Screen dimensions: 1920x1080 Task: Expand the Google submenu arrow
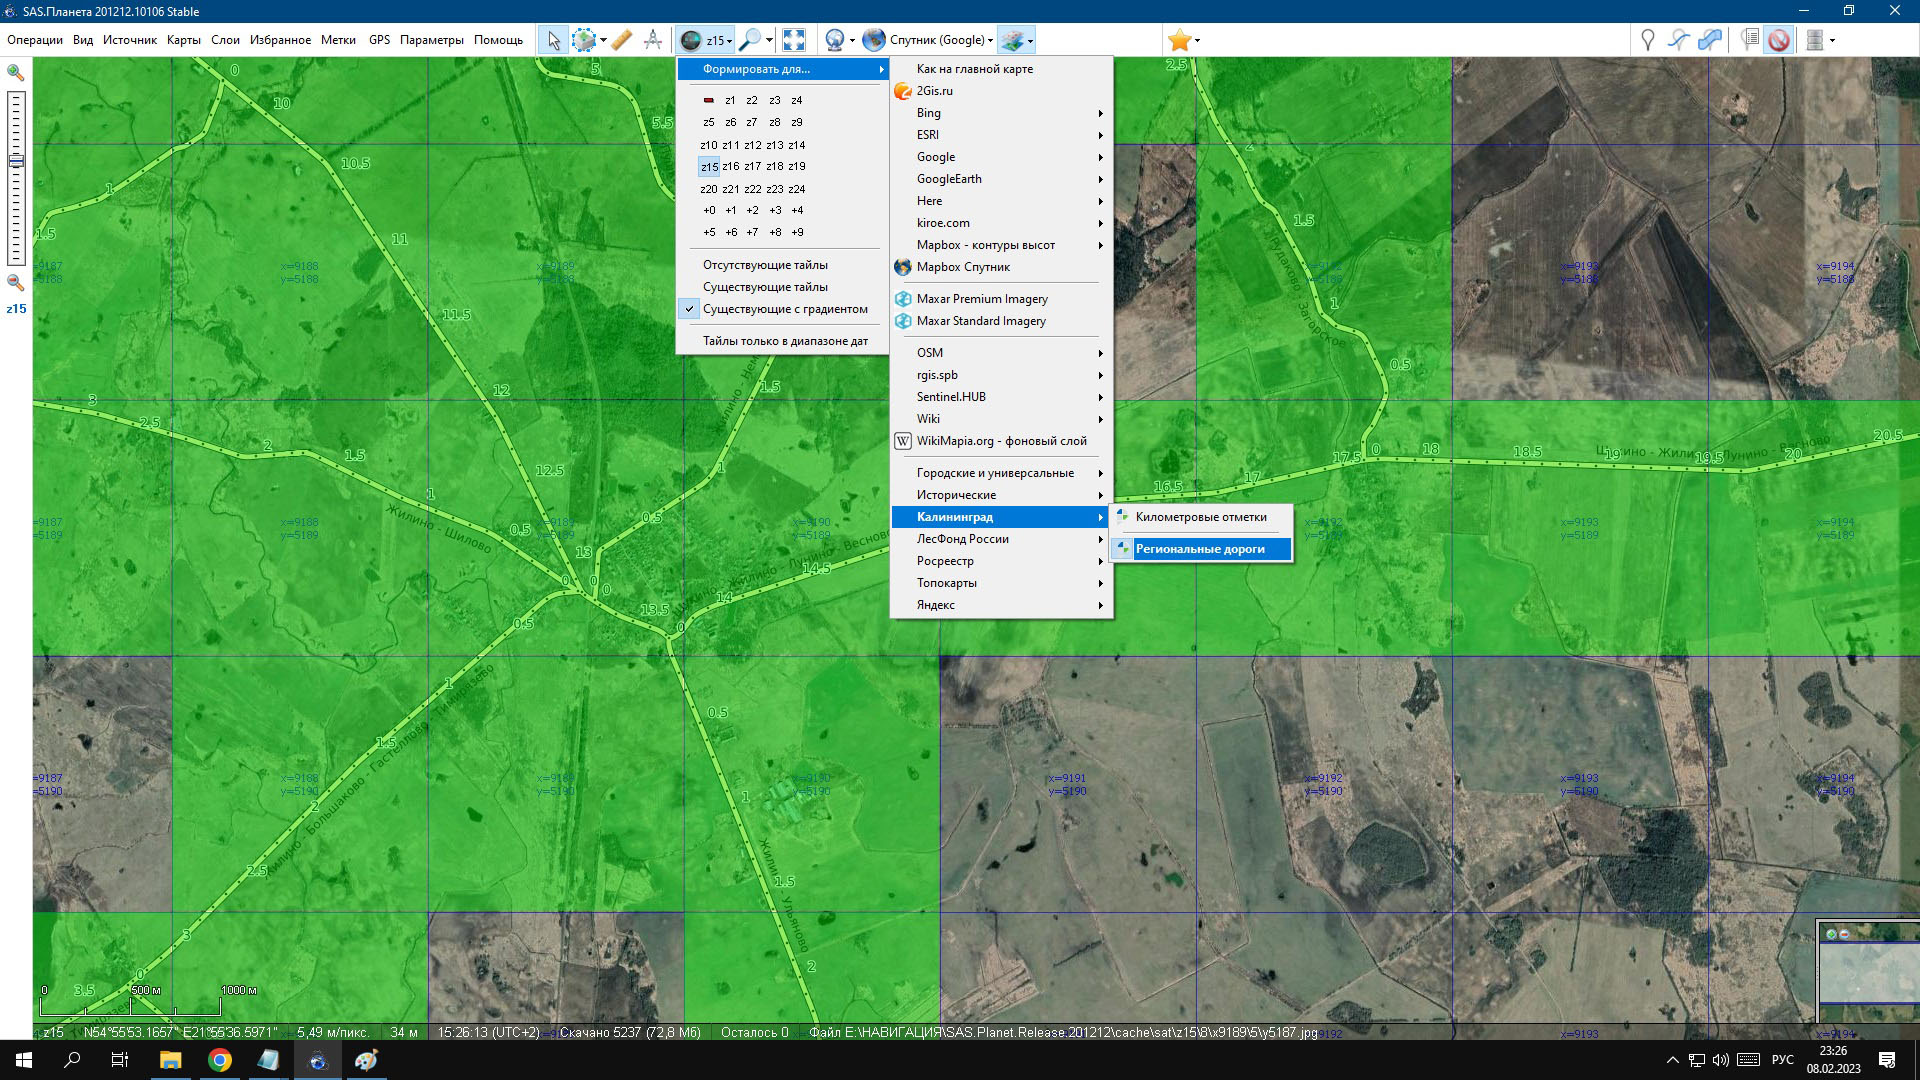pyautogui.click(x=1100, y=157)
